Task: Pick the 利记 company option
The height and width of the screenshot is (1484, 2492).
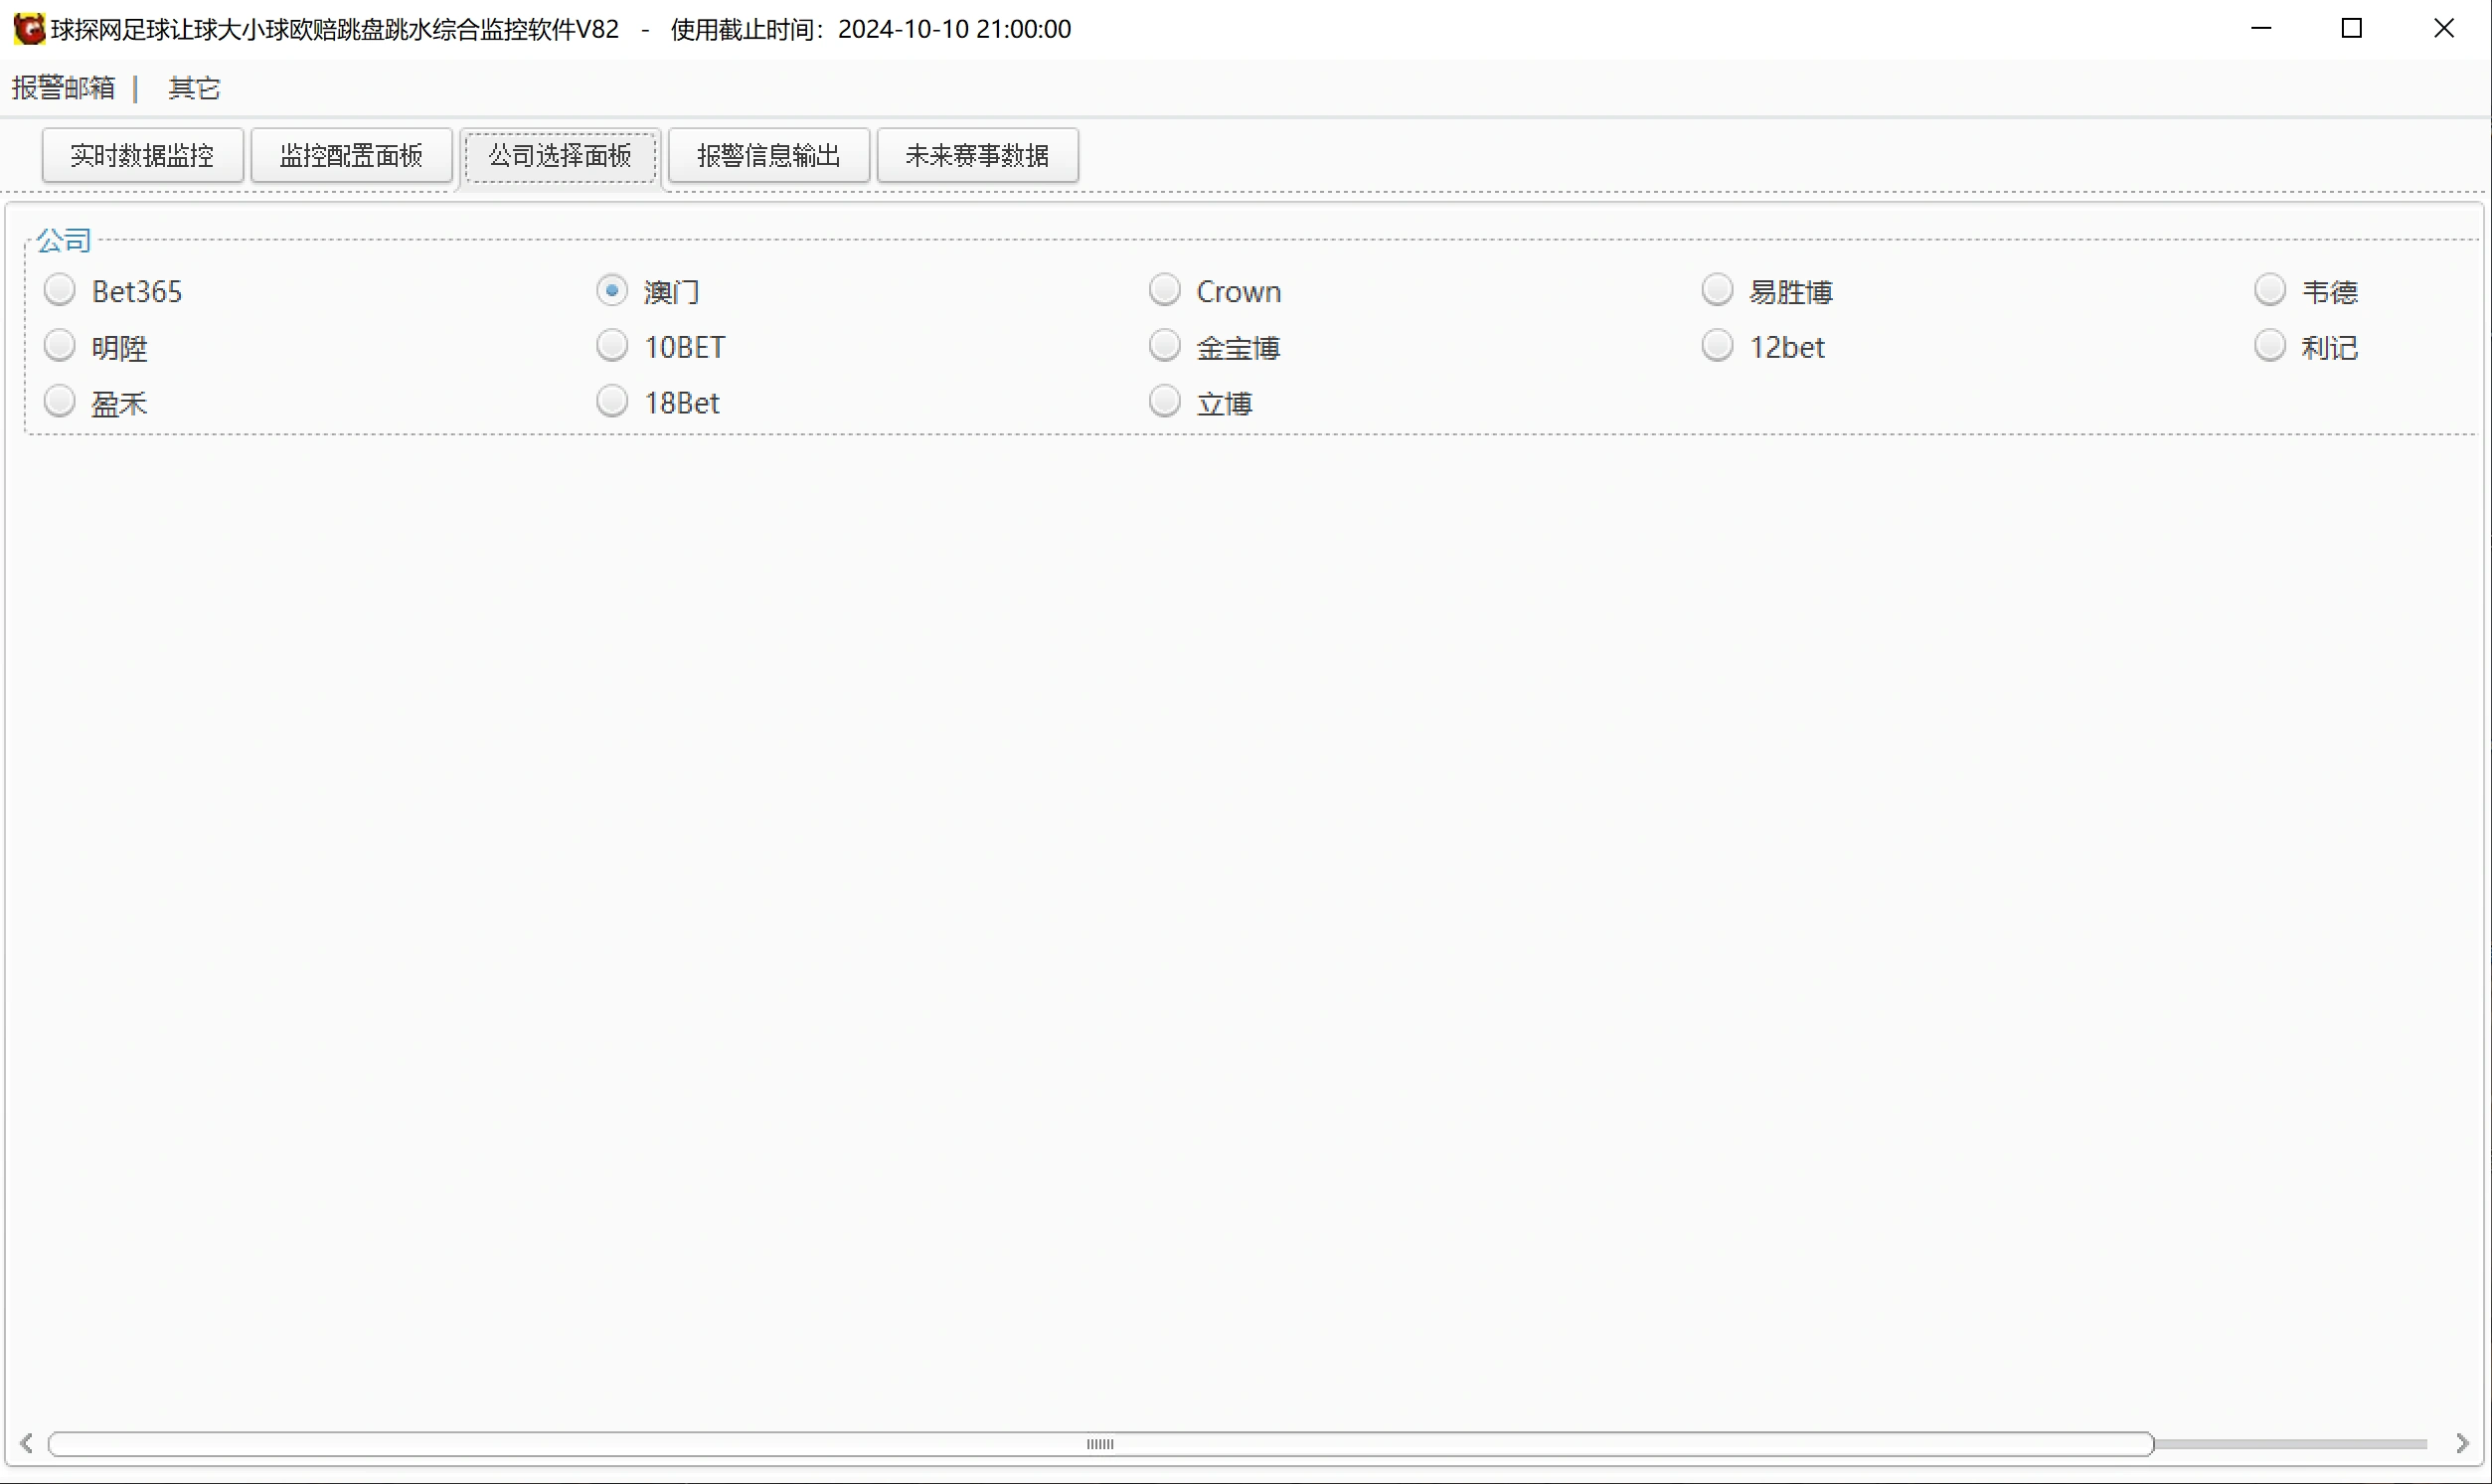Action: pos(2269,346)
